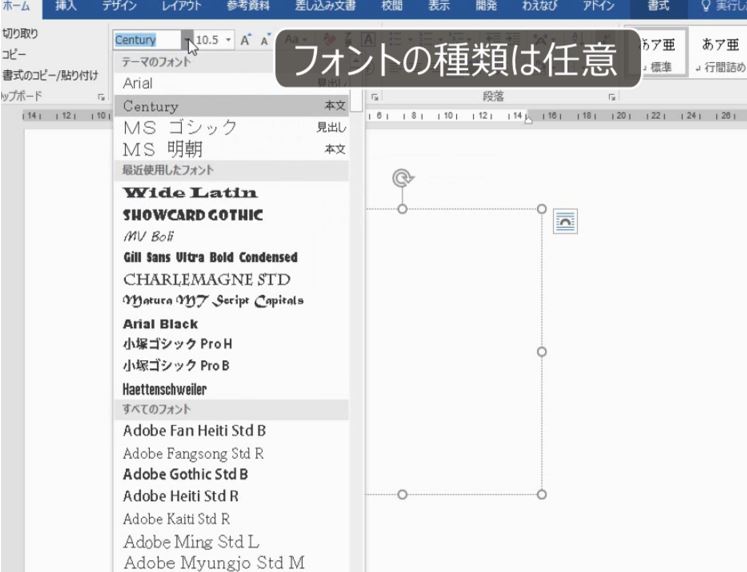Click the コピー (copy) button
Viewport: 747px width, 572px height.
pyautogui.click(x=13, y=54)
